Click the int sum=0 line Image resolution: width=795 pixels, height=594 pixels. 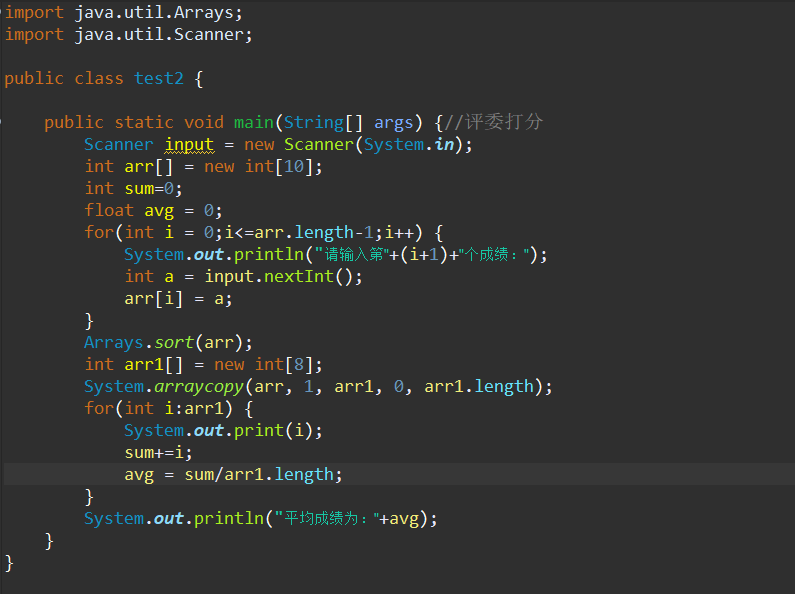coord(133,189)
